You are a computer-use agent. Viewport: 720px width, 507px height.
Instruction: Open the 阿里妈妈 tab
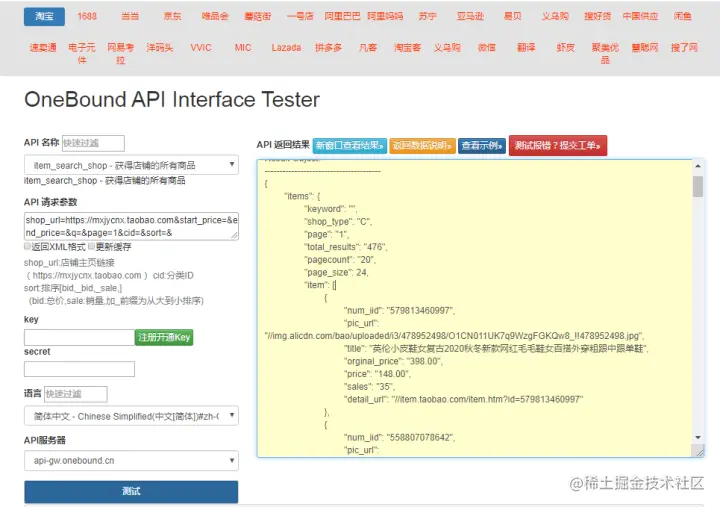385,17
